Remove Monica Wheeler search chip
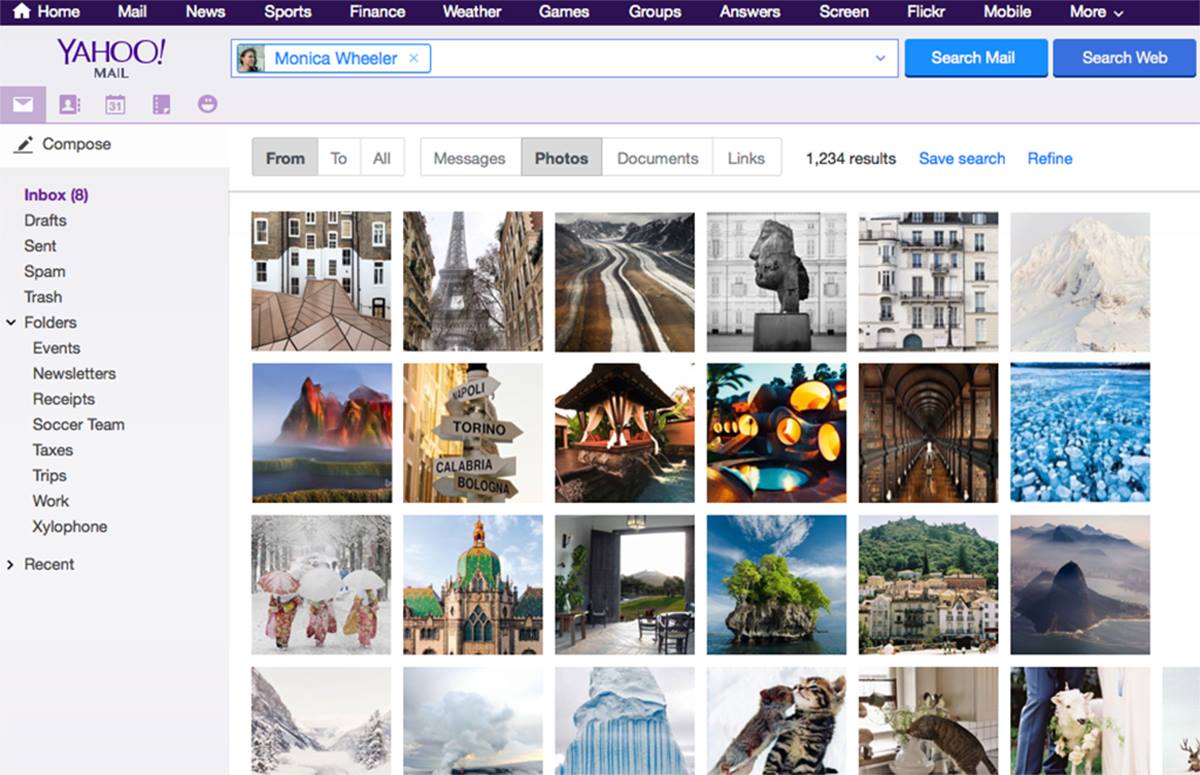The width and height of the screenshot is (1200, 775). click(414, 58)
